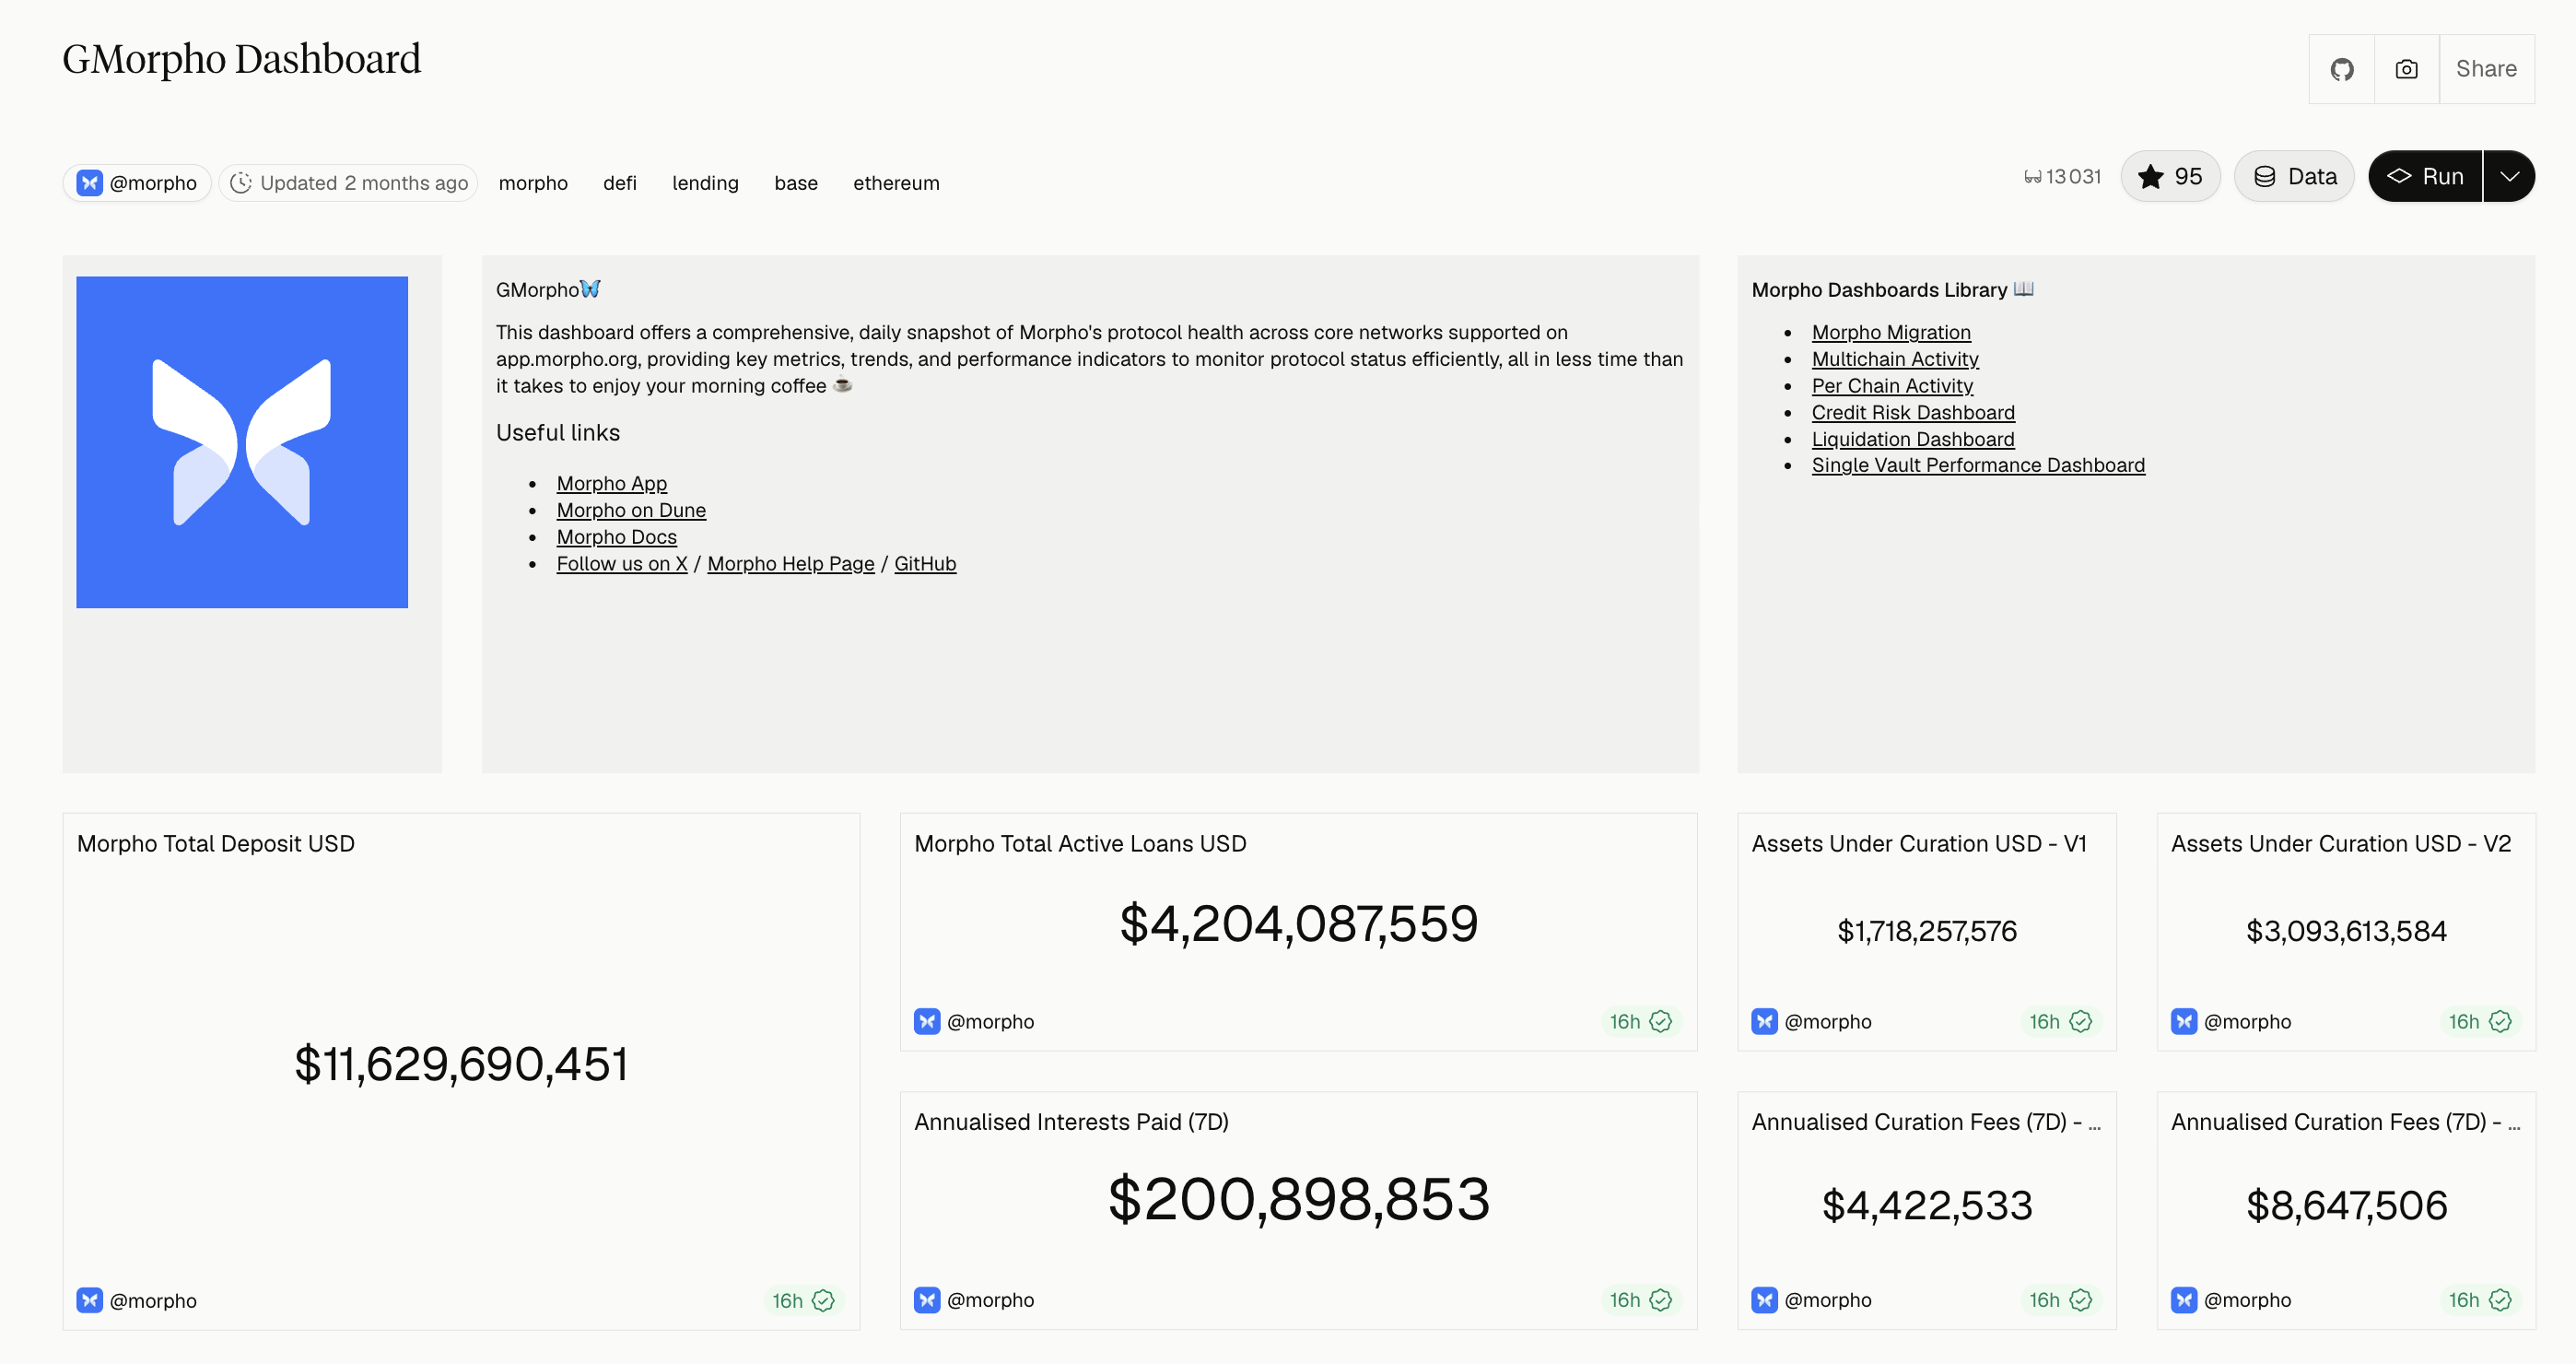The height and width of the screenshot is (1364, 2576).
Task: Click the $11,629,690,451 deposit value
Action: pos(461,1063)
